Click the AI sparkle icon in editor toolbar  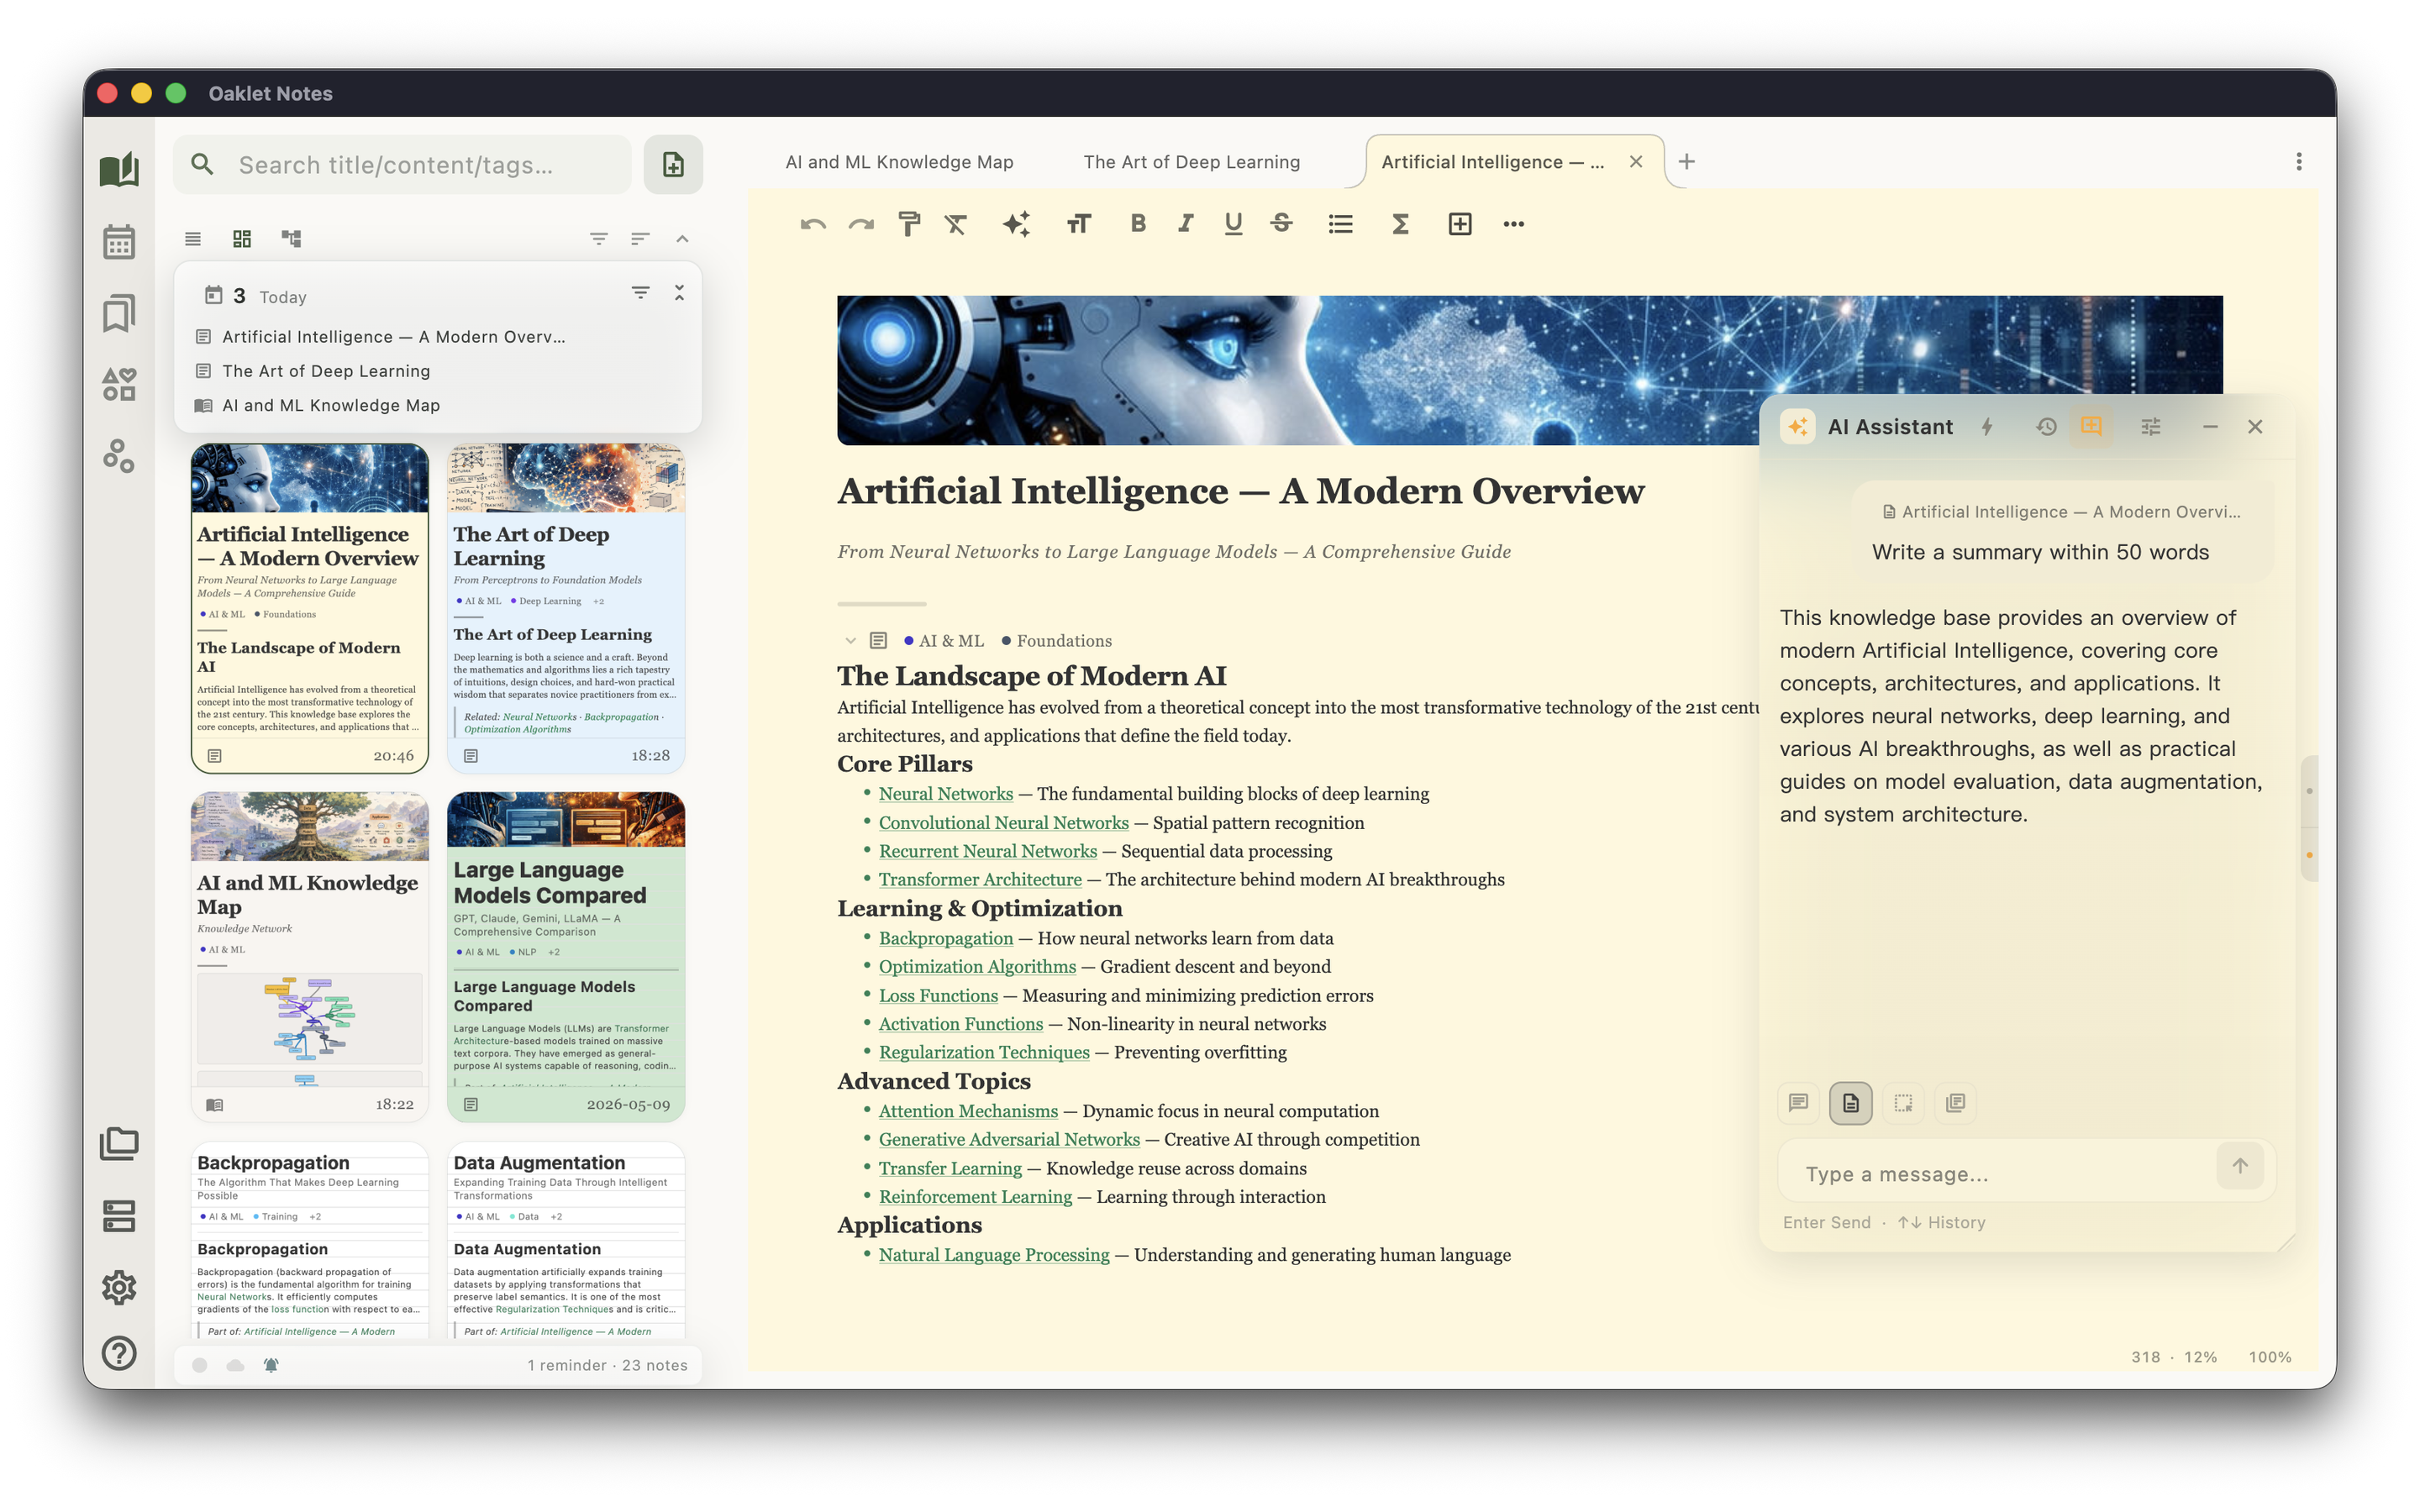1017,224
